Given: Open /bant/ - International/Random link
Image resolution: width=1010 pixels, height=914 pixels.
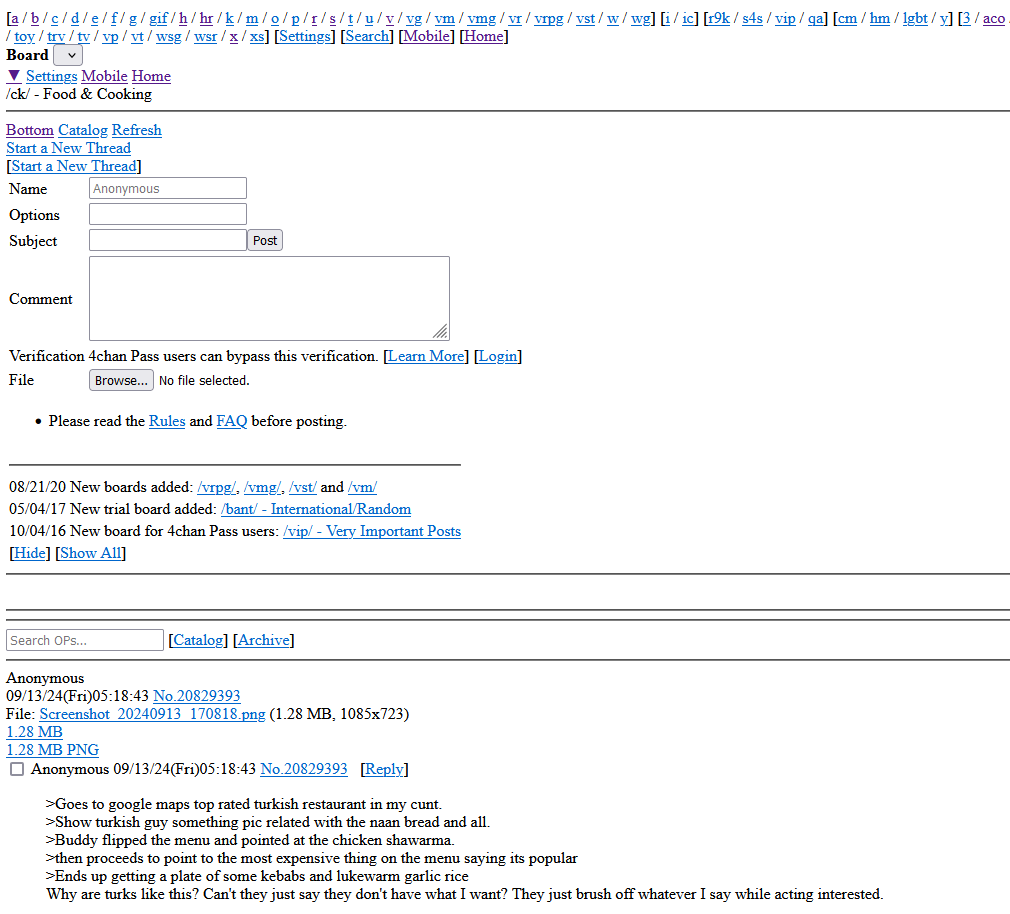Looking at the screenshot, I should [x=316, y=509].
